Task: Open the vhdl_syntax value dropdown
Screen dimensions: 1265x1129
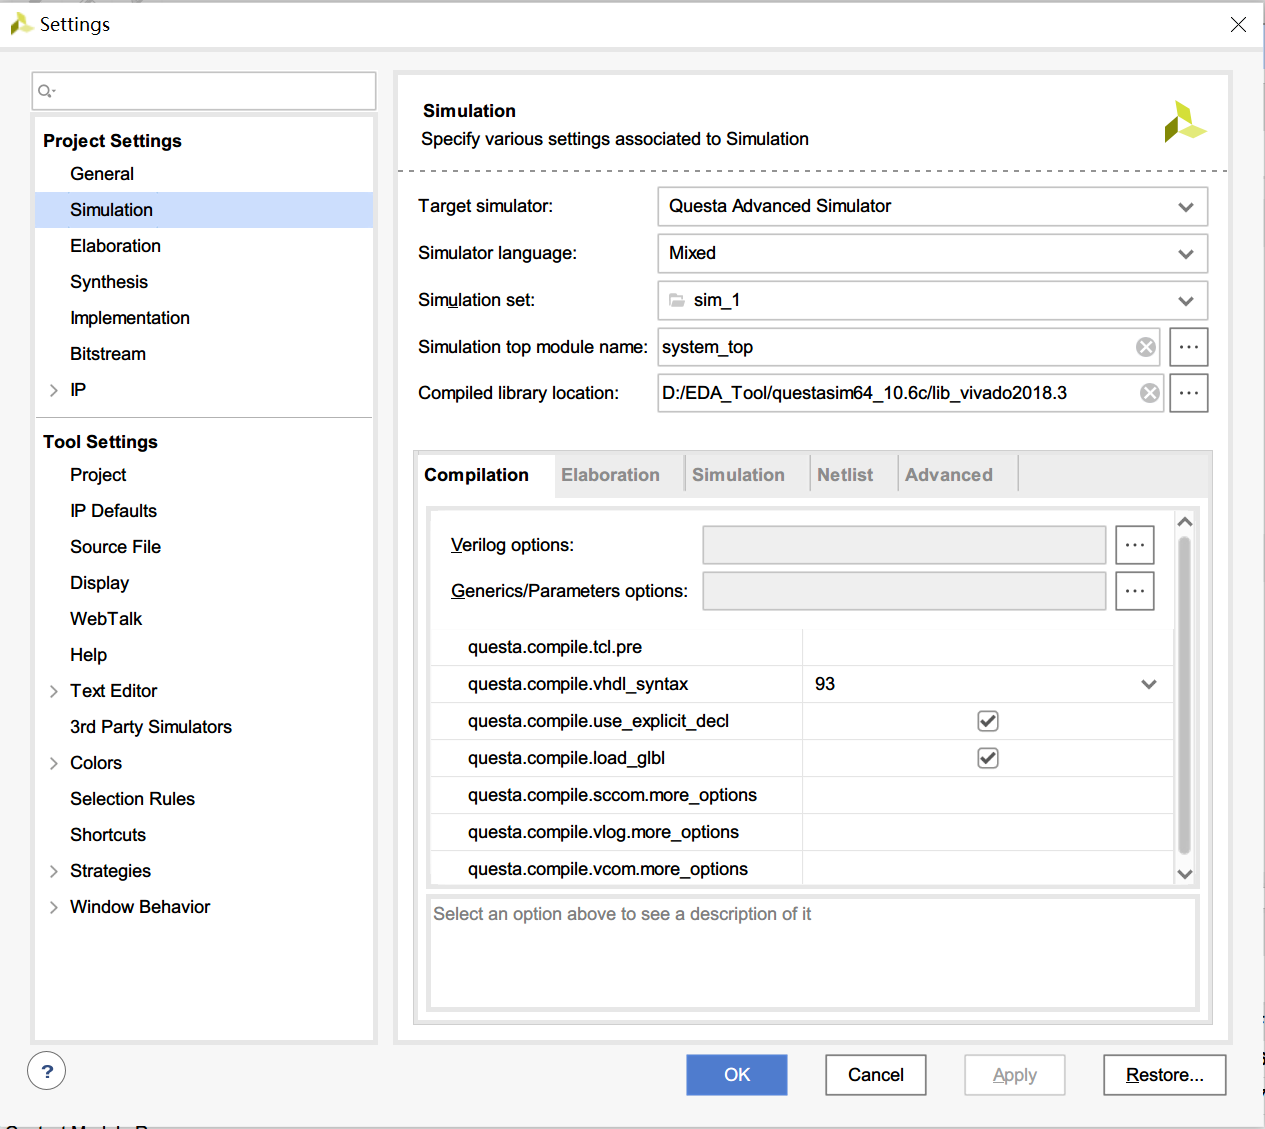Action: click(x=1149, y=684)
